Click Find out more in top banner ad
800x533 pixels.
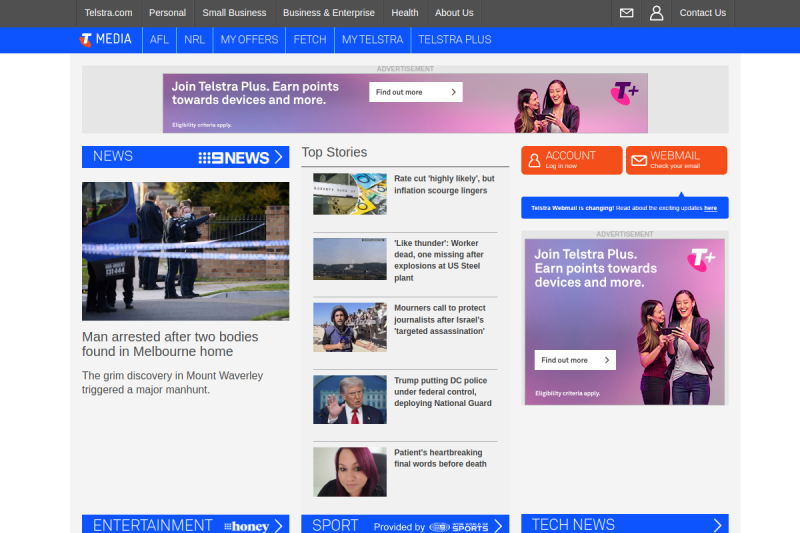click(x=416, y=92)
